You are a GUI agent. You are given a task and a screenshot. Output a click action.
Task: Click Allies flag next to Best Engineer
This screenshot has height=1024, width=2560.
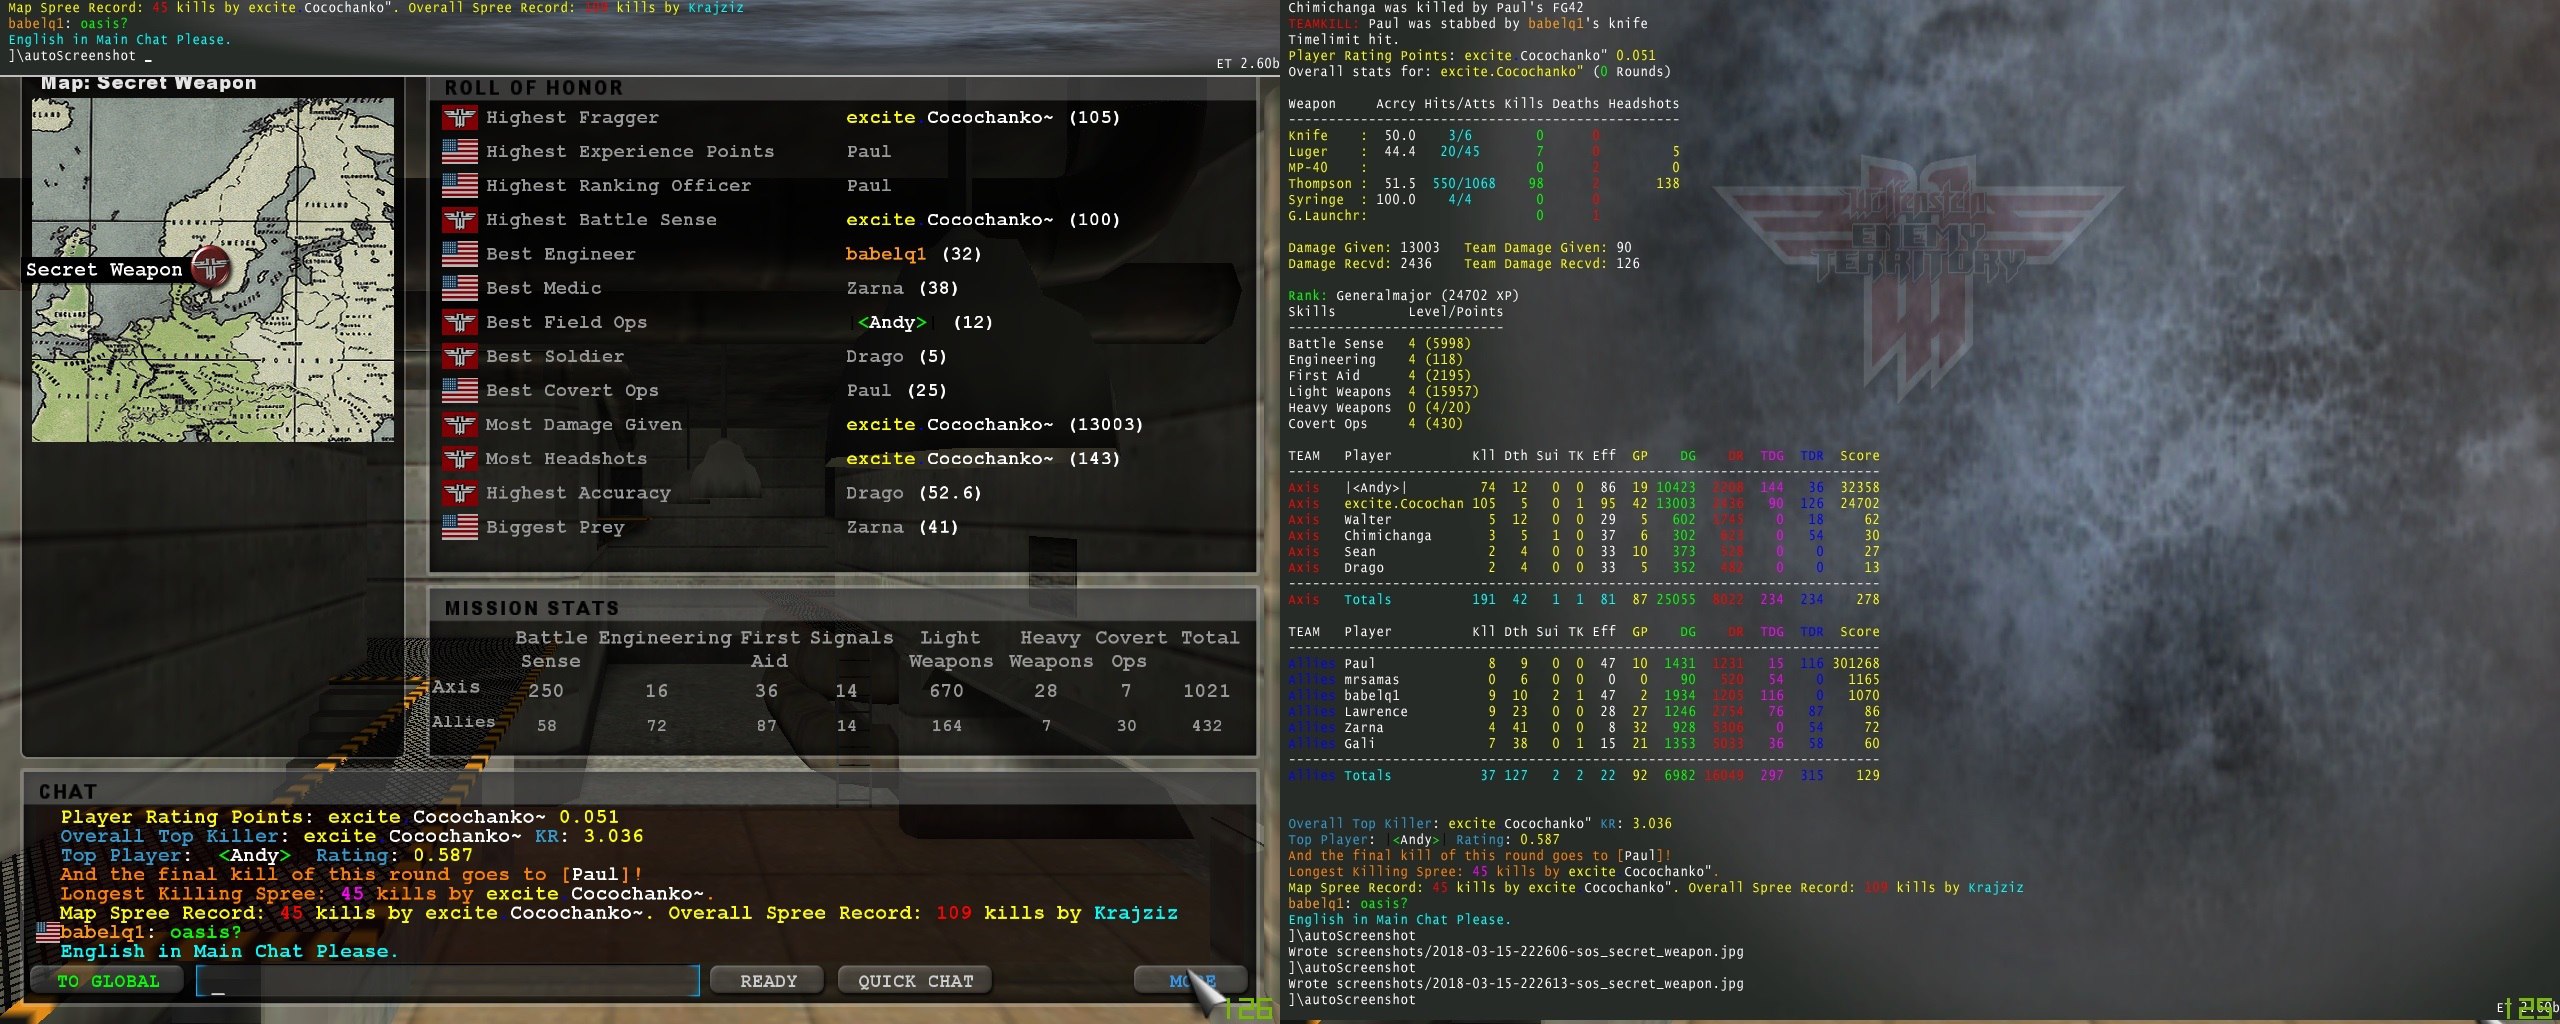point(460,254)
